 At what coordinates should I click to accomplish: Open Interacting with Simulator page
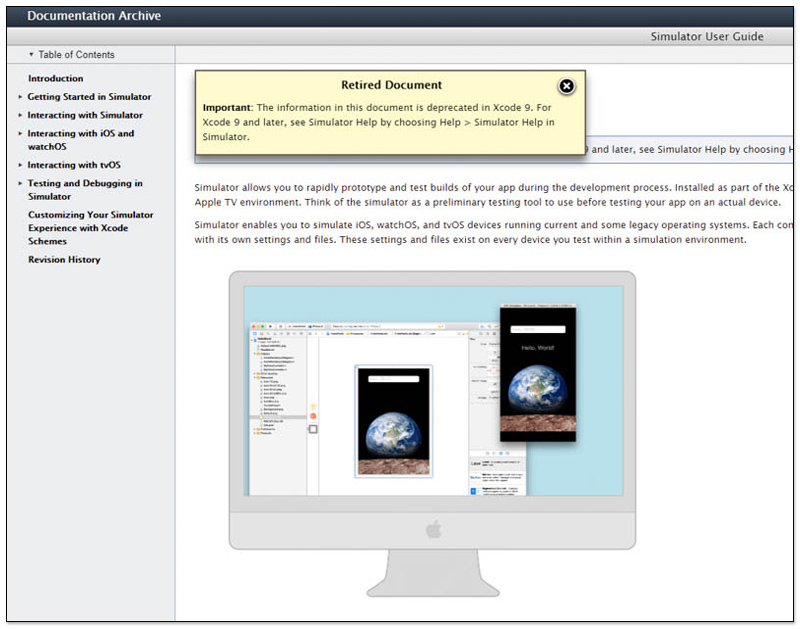85,115
